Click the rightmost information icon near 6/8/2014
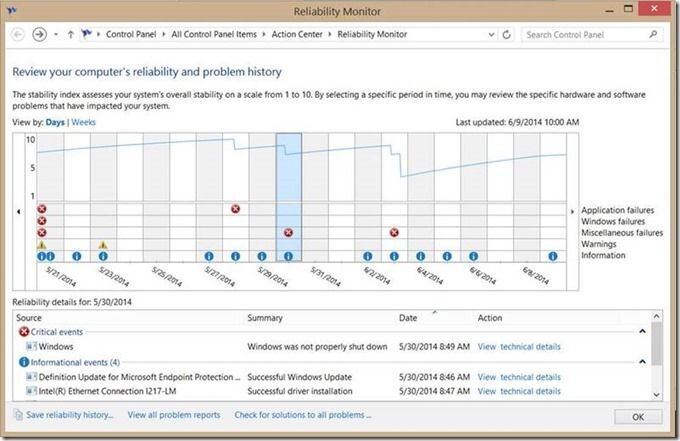 (553, 256)
